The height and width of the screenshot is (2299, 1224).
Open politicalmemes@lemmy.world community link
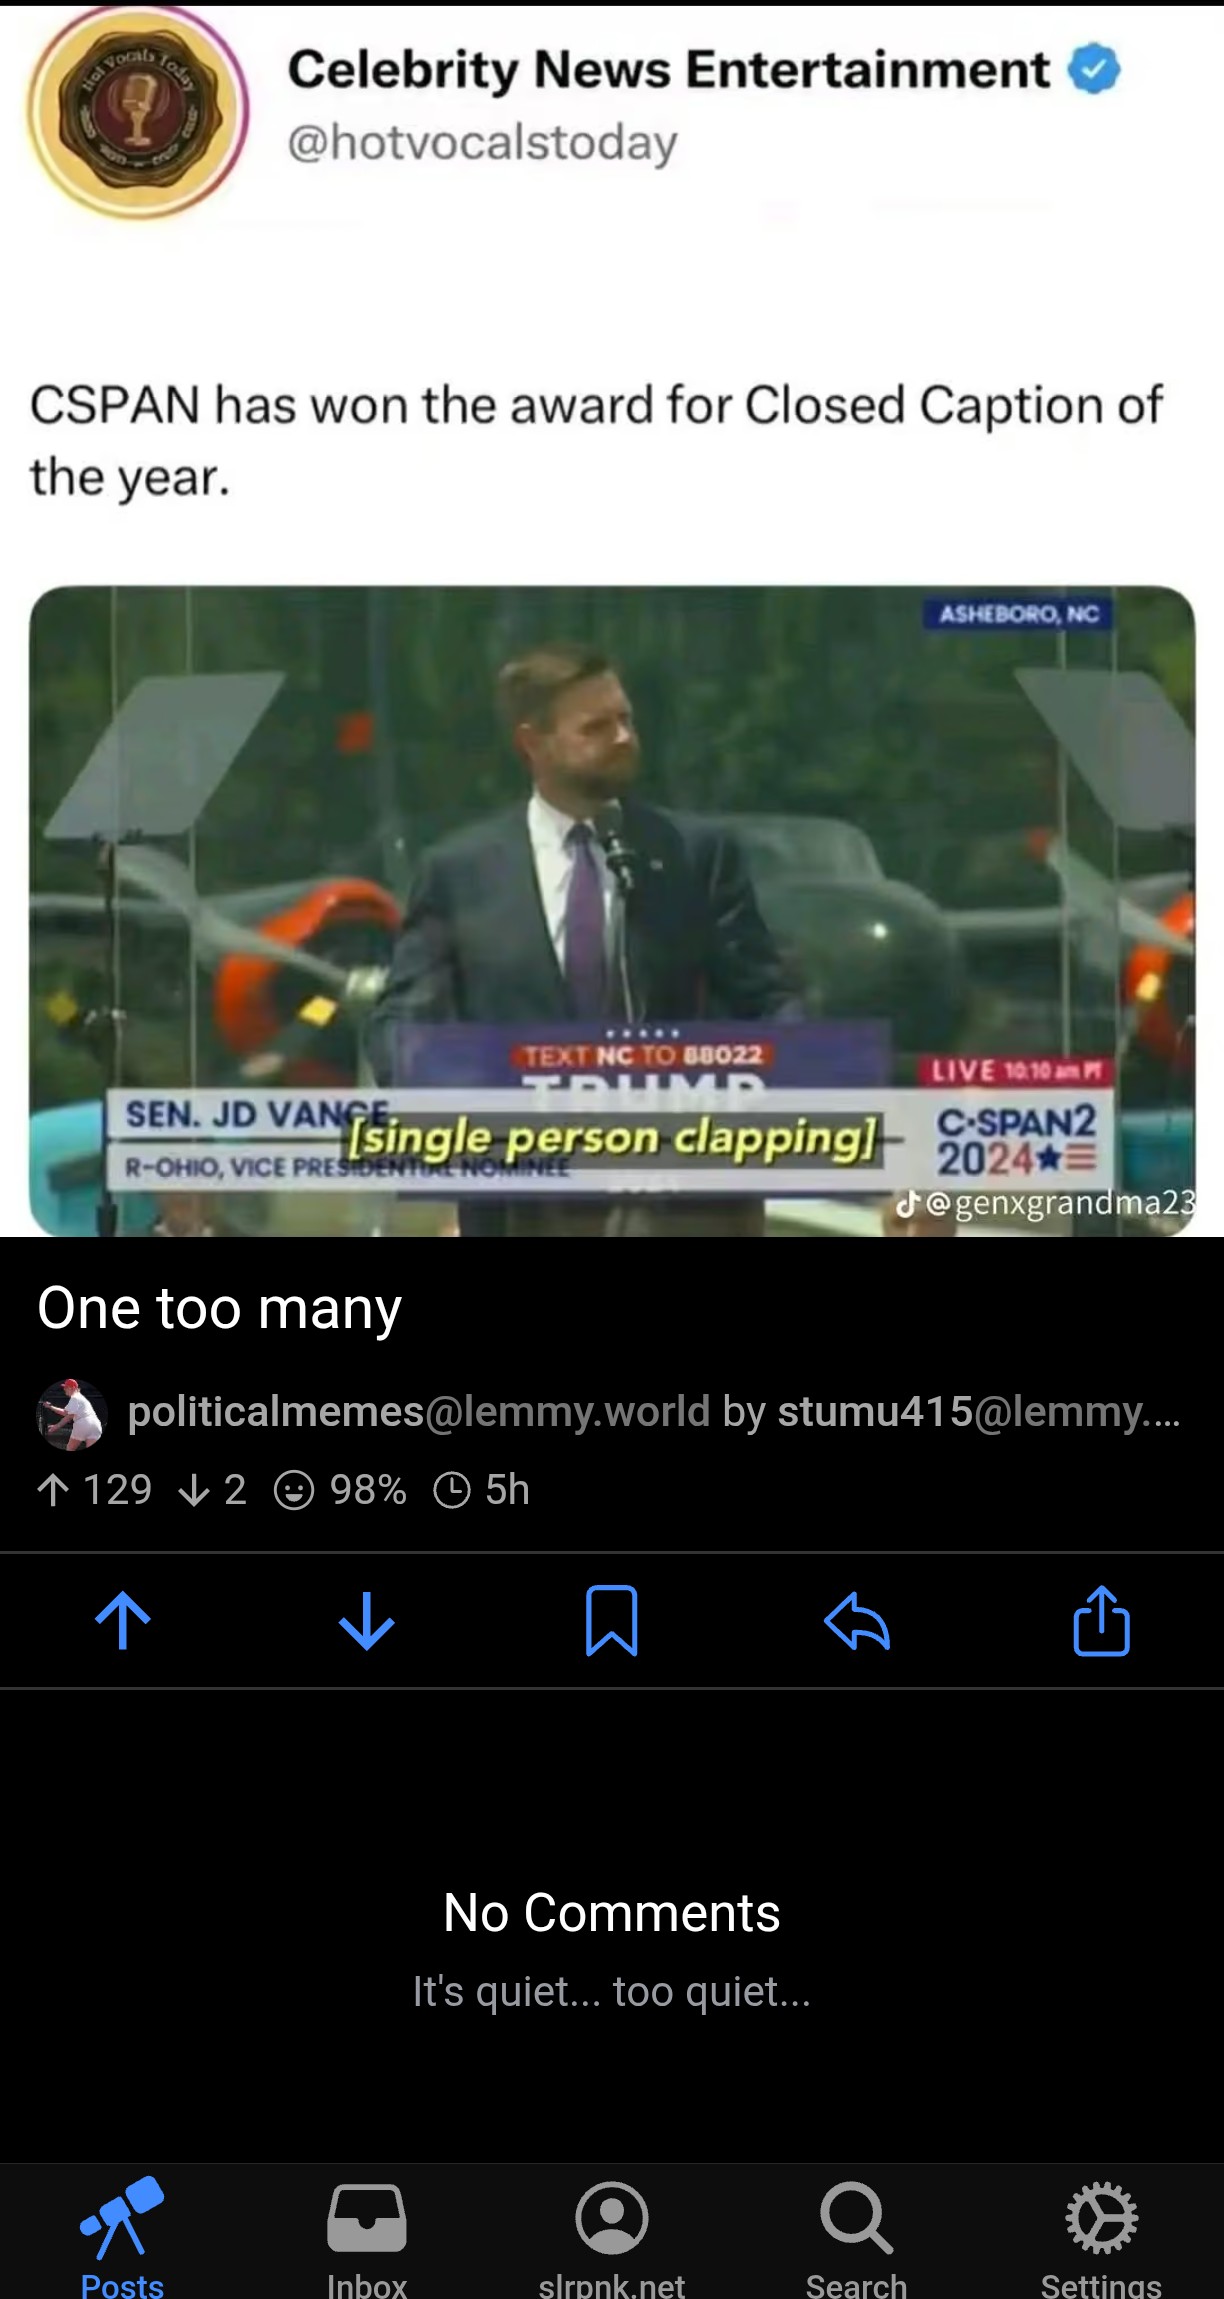coord(418,1412)
